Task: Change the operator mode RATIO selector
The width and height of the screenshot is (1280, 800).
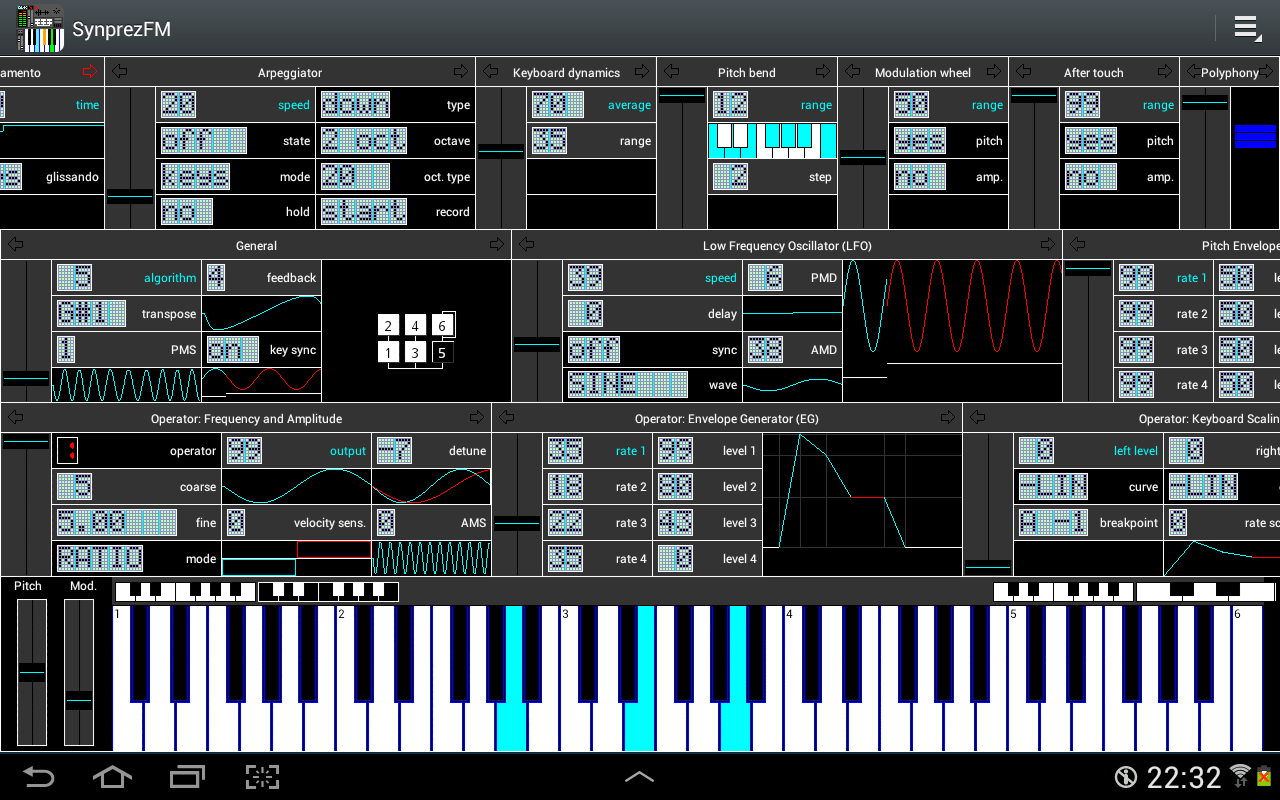Action: coord(100,559)
